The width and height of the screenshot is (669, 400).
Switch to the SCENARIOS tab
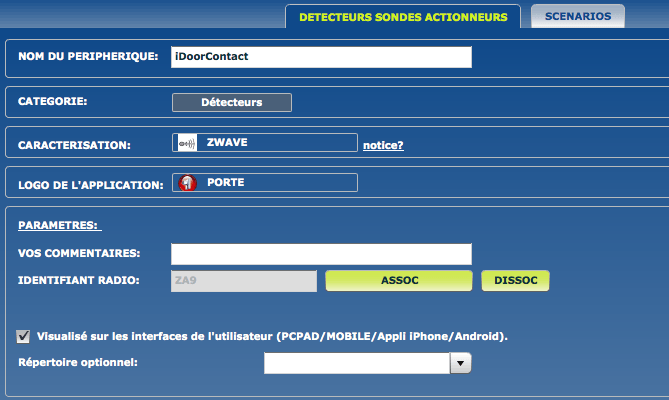578,16
